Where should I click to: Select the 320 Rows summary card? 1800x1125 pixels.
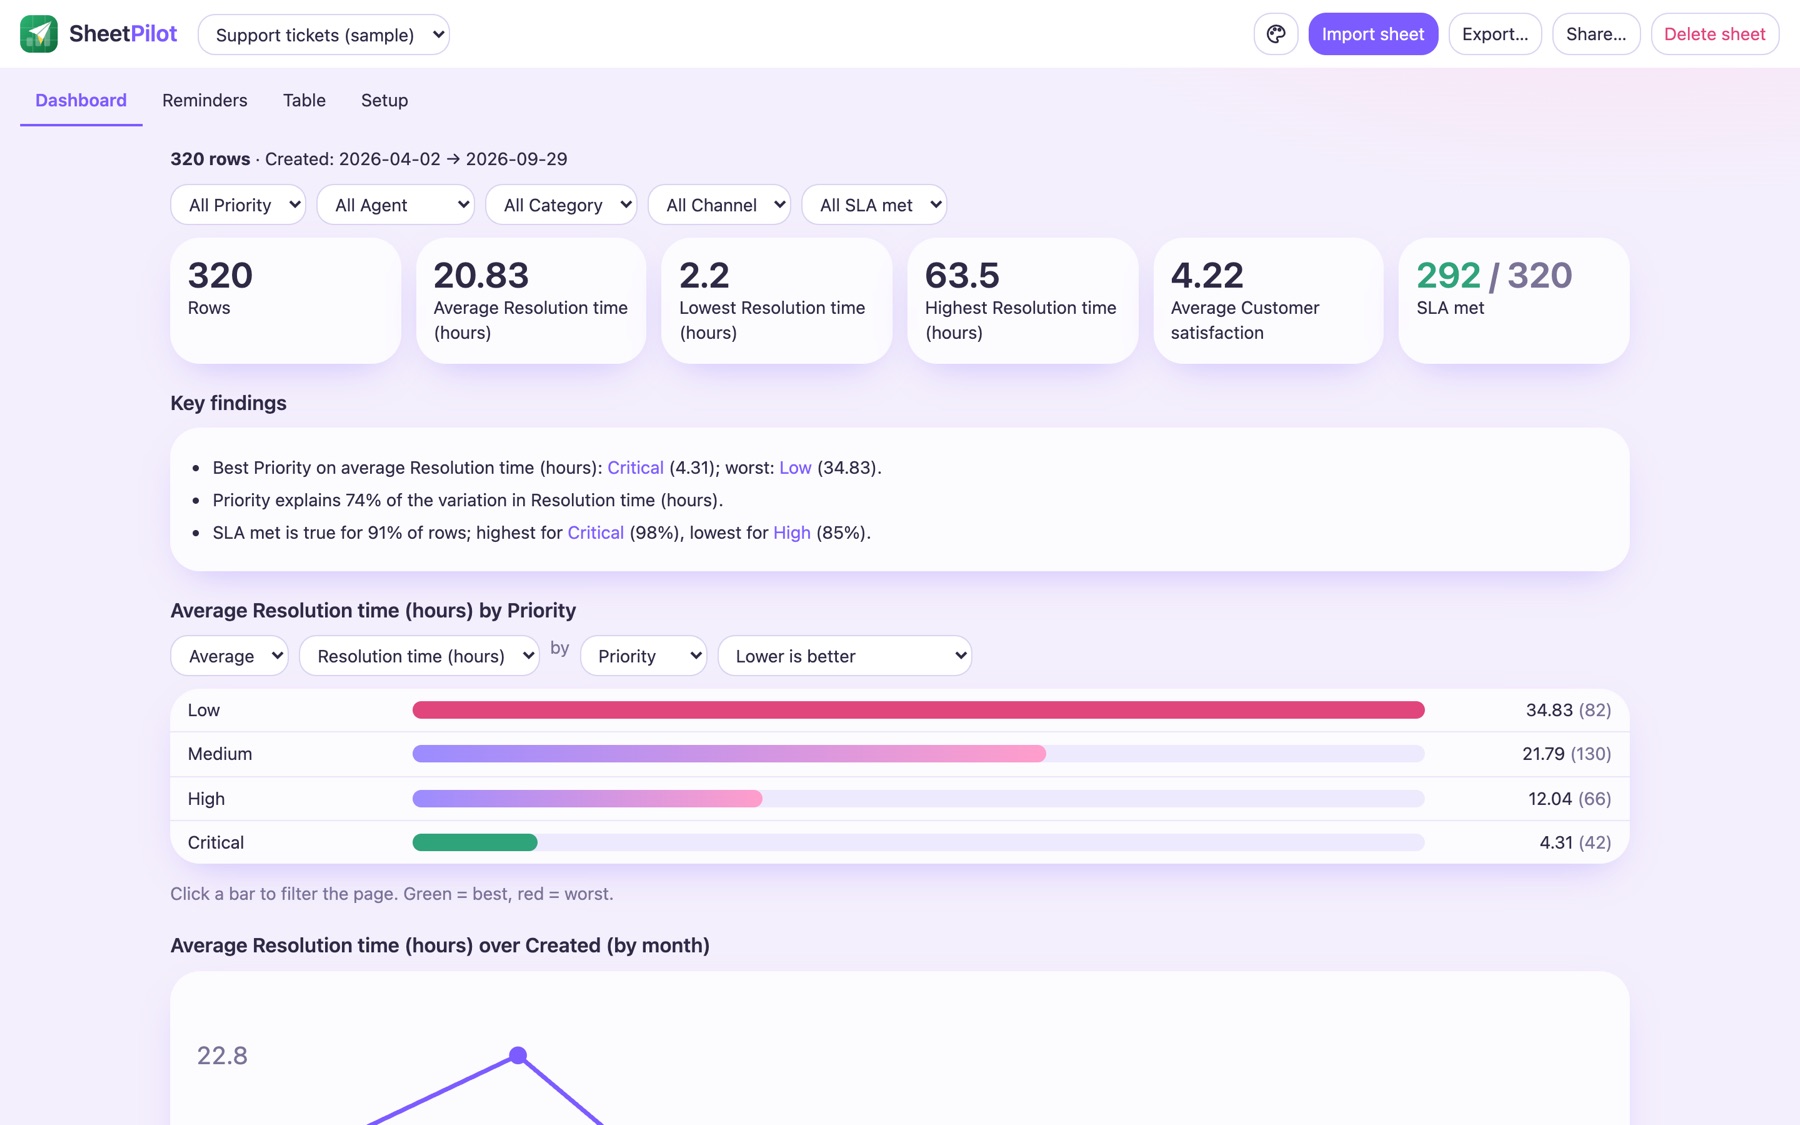[286, 300]
